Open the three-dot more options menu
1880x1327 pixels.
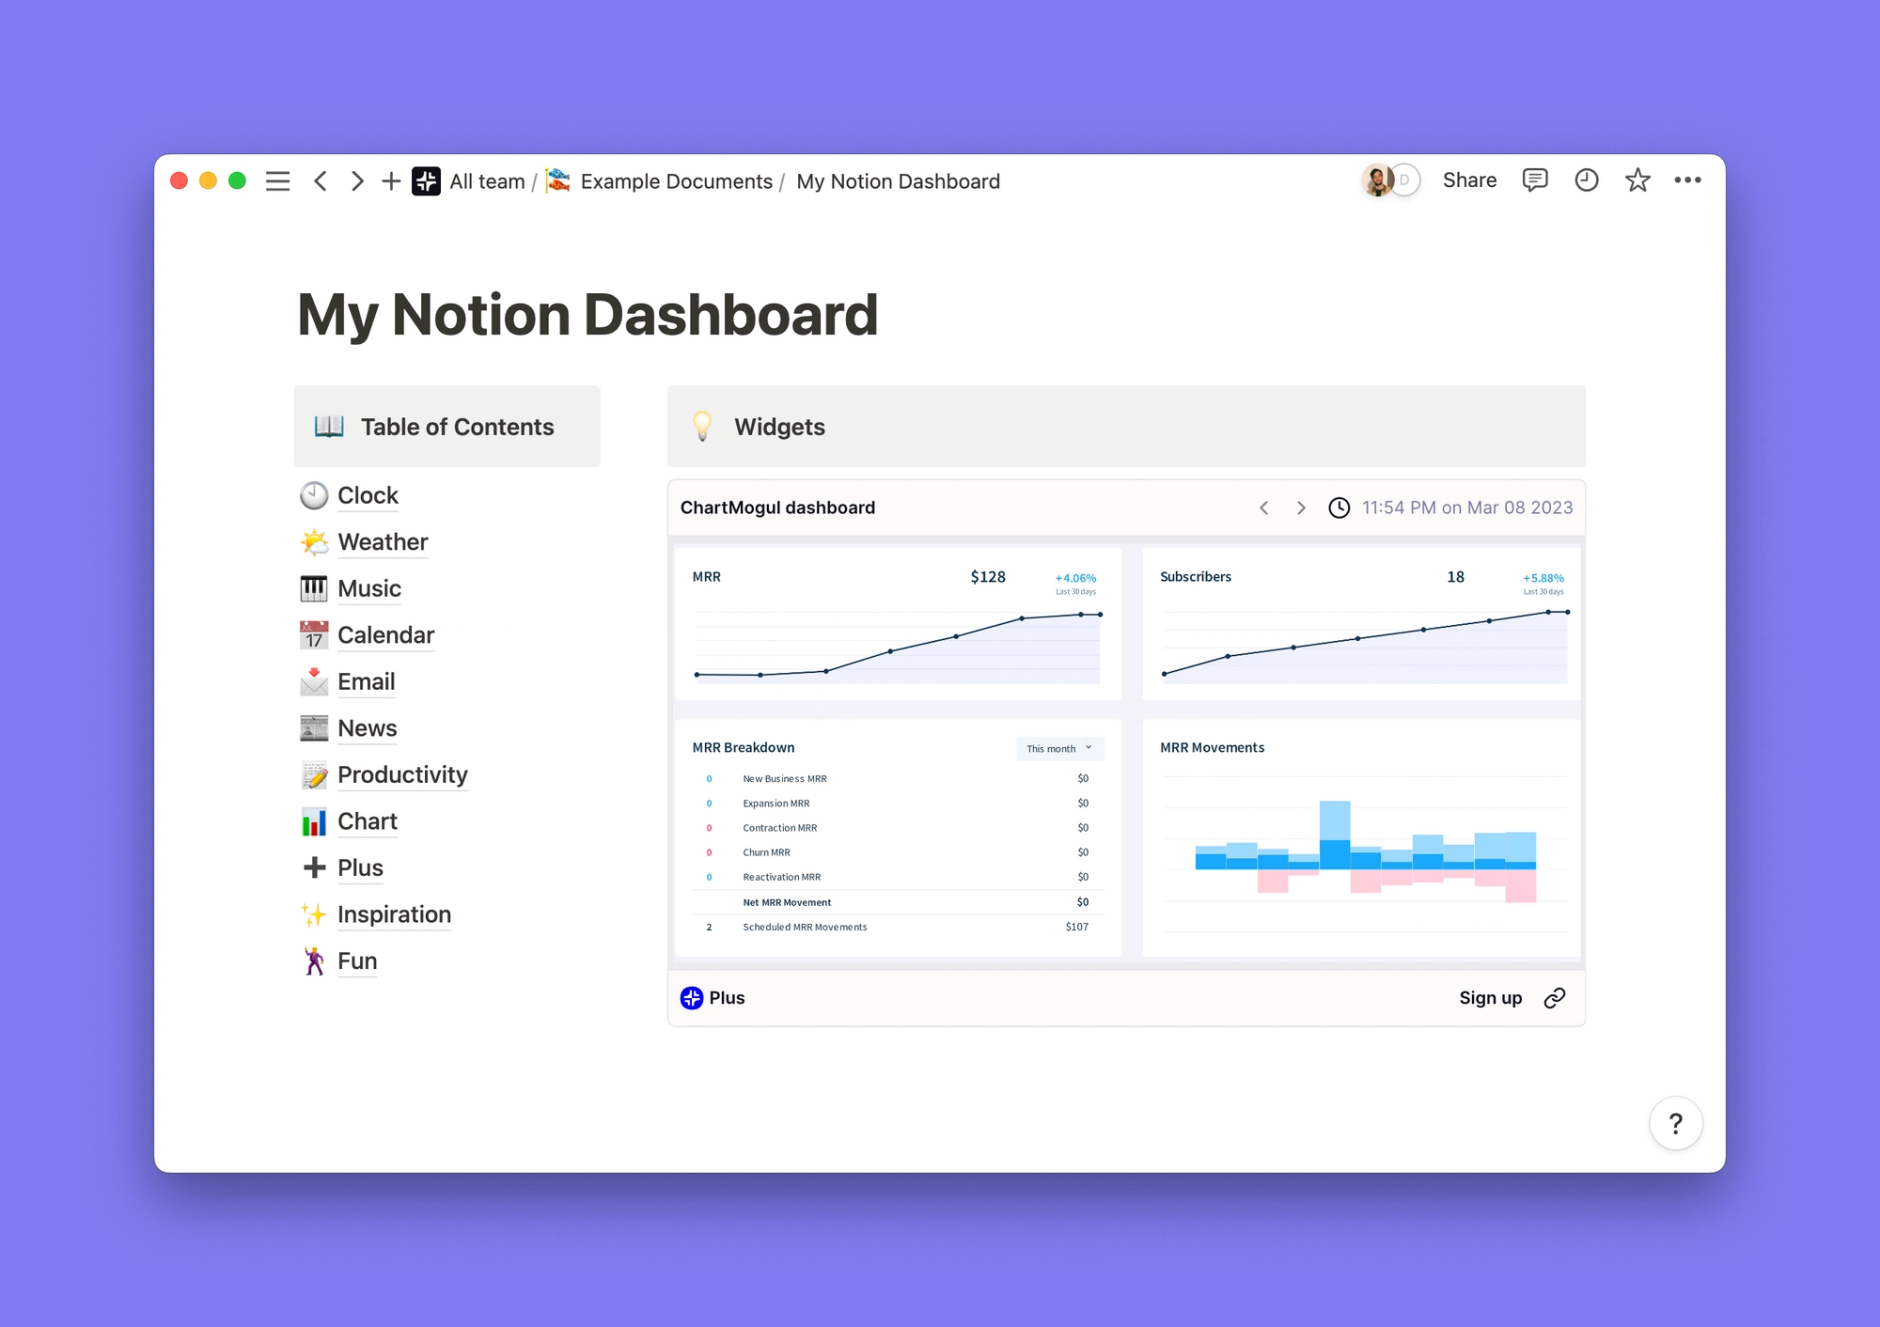click(x=1688, y=180)
